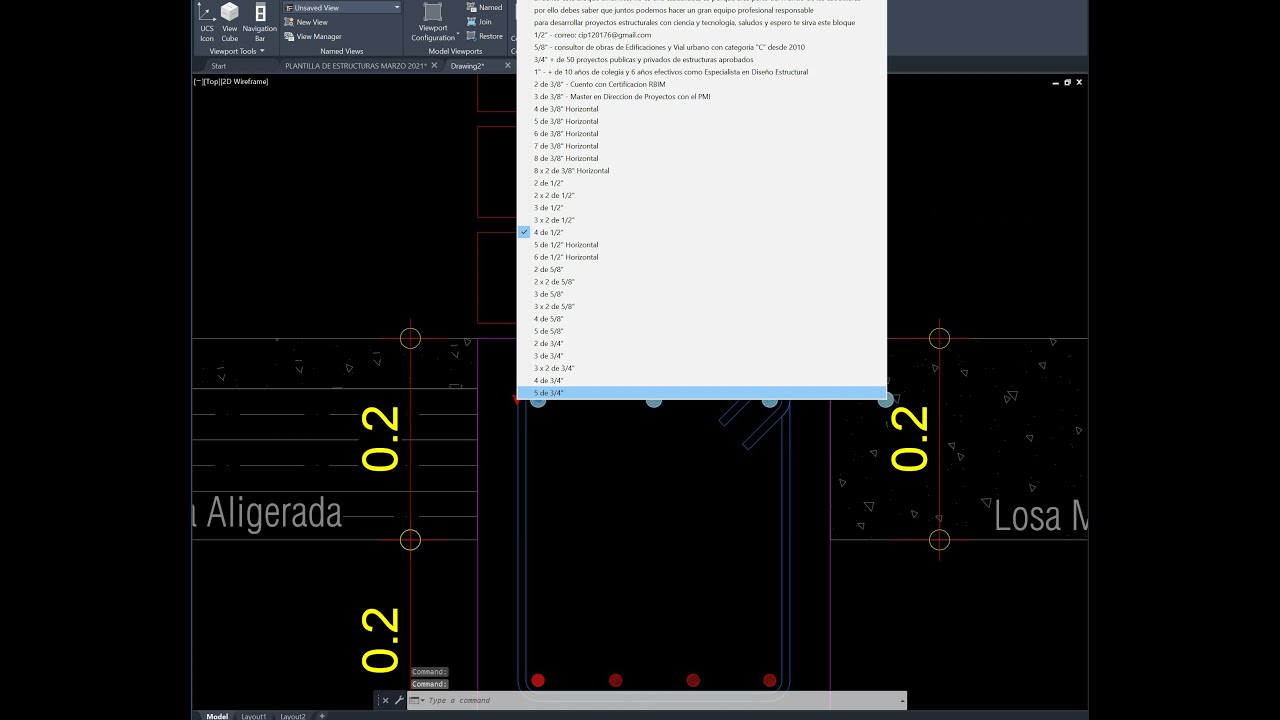
Task: Open the Unsaved View dropdown
Action: (342, 8)
